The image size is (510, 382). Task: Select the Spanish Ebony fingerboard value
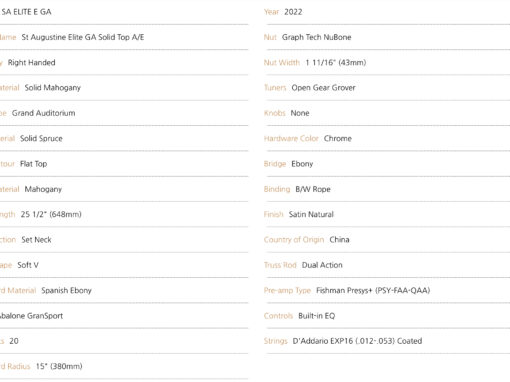[66, 291]
